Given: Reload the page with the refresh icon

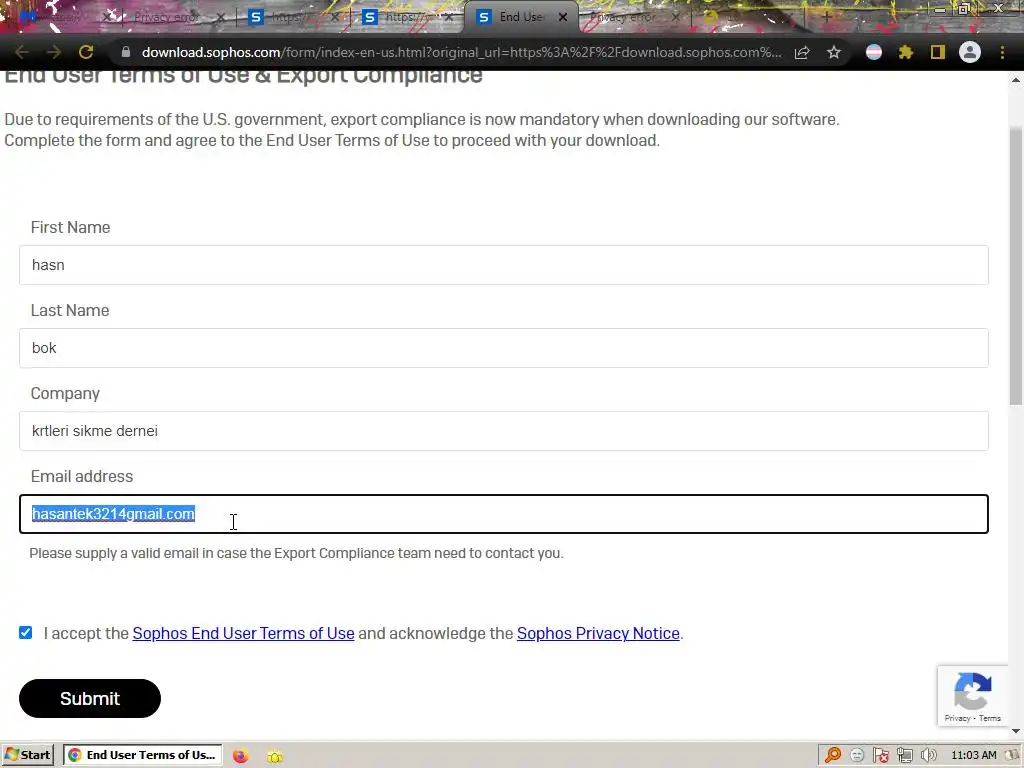Looking at the screenshot, I should point(86,52).
